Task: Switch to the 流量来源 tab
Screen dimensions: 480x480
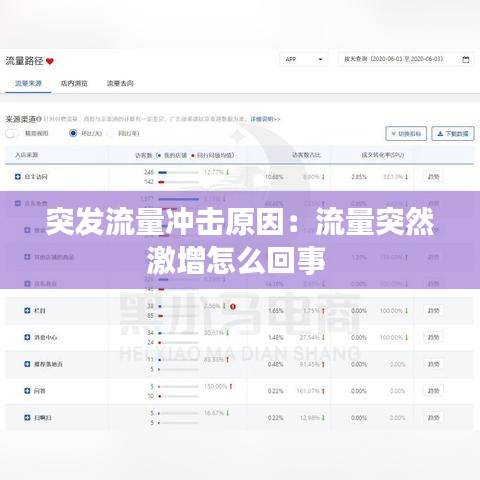Action: [x=28, y=83]
